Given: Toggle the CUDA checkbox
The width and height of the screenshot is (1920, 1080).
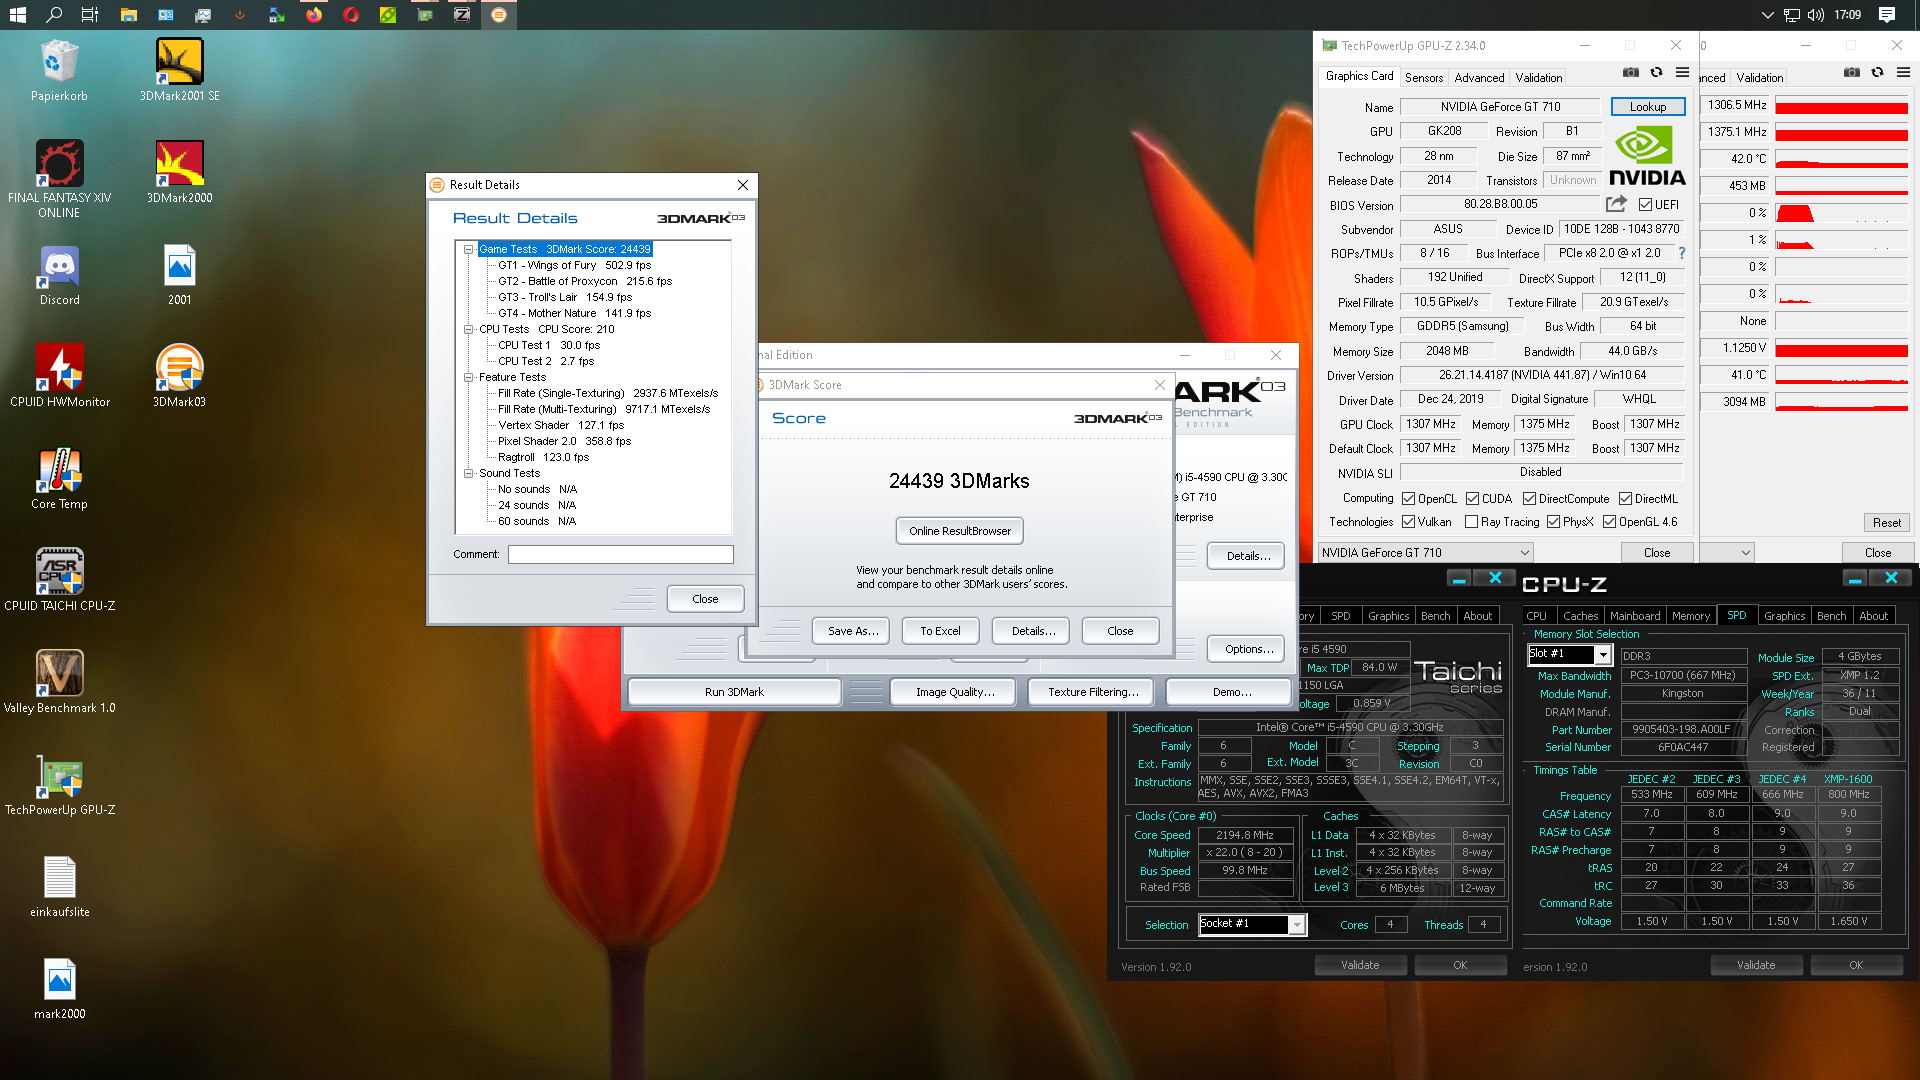Looking at the screenshot, I should point(1472,499).
